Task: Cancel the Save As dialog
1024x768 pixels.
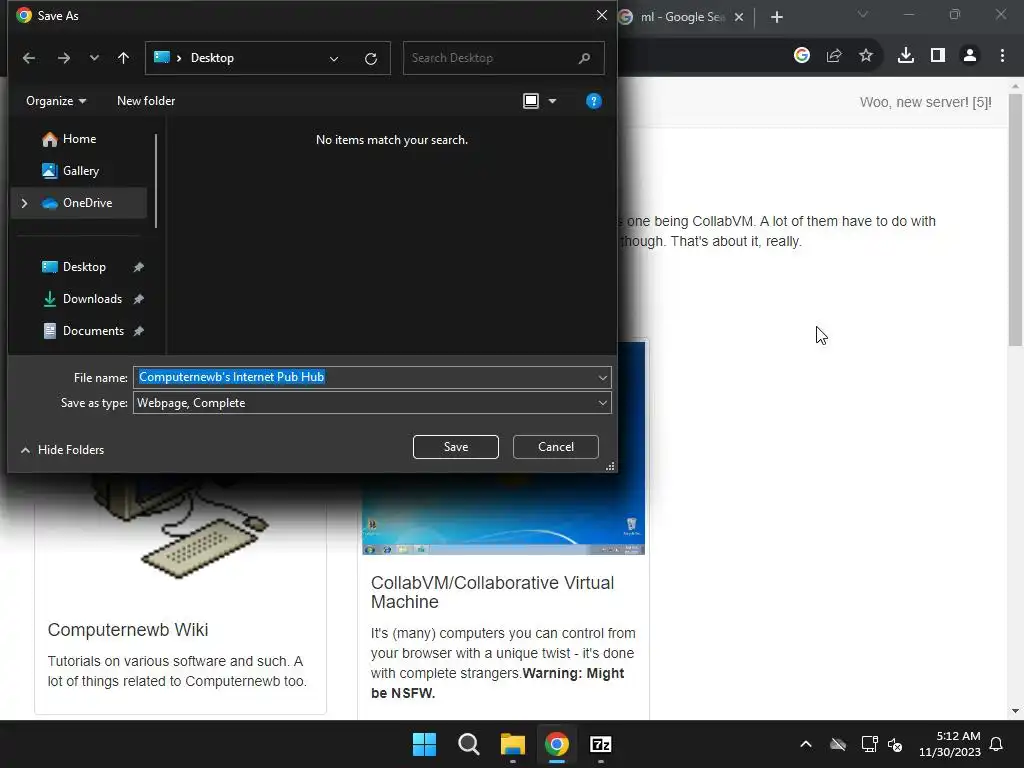Action: click(556, 447)
